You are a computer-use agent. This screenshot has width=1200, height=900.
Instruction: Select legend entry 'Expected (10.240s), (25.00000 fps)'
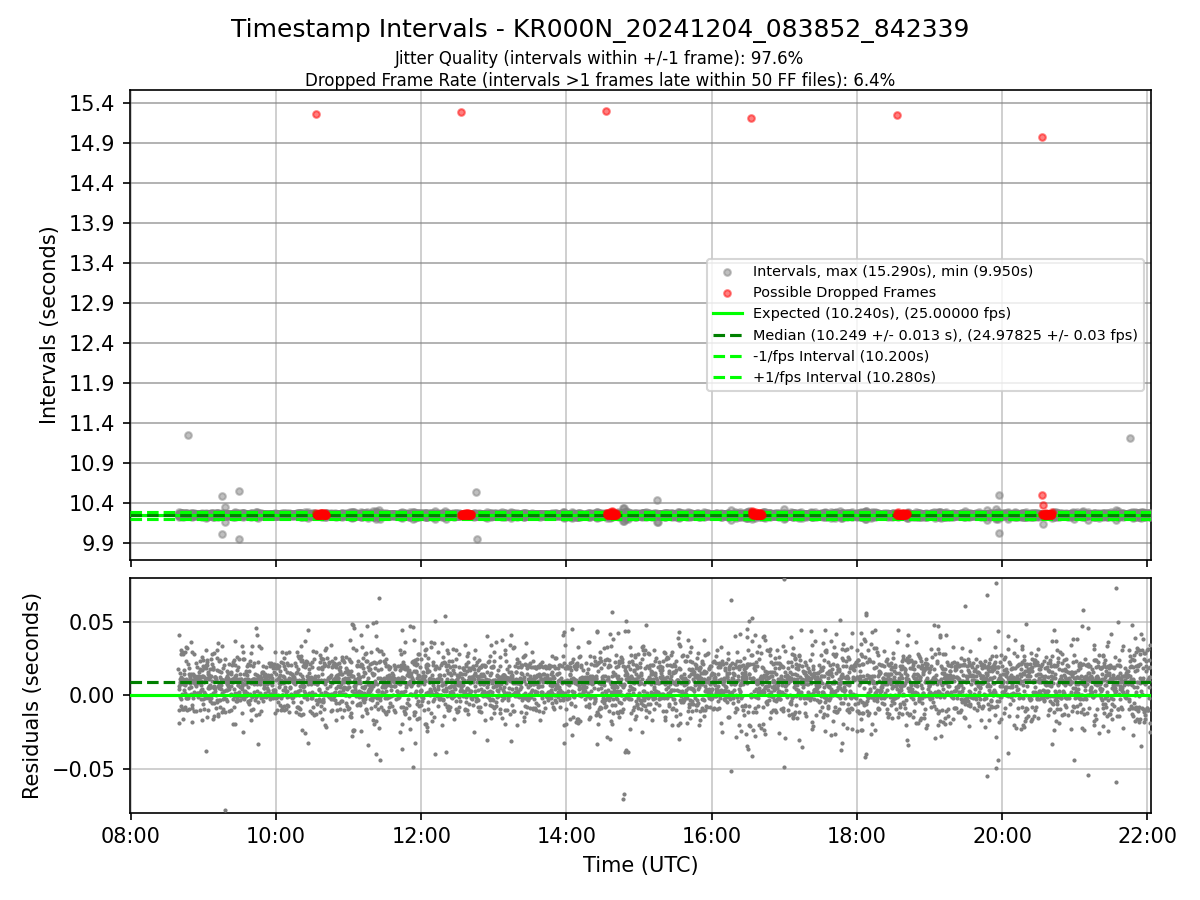(882, 313)
